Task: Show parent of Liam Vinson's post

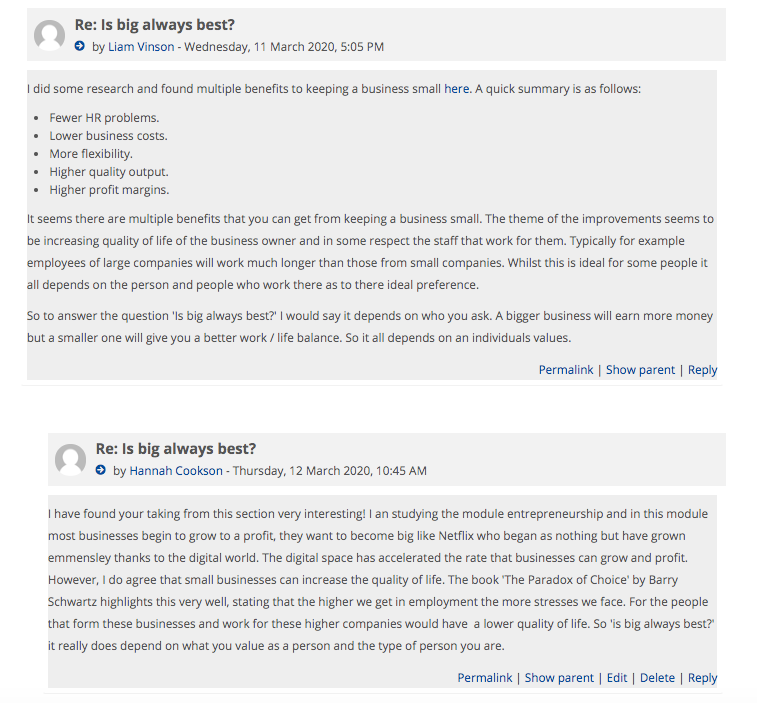Action: 640,370
